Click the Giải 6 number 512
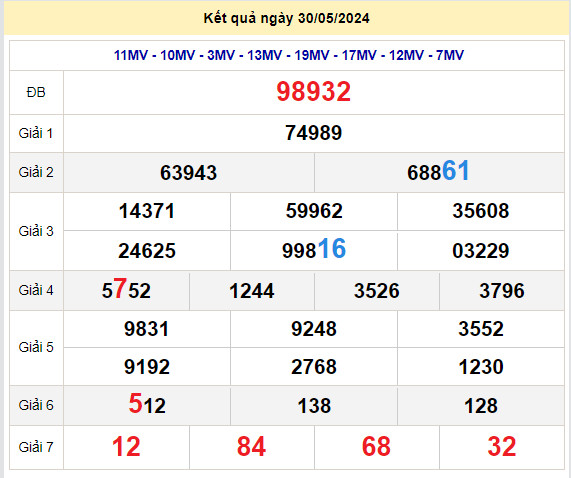The width and height of the screenshot is (571, 478). tap(147, 404)
